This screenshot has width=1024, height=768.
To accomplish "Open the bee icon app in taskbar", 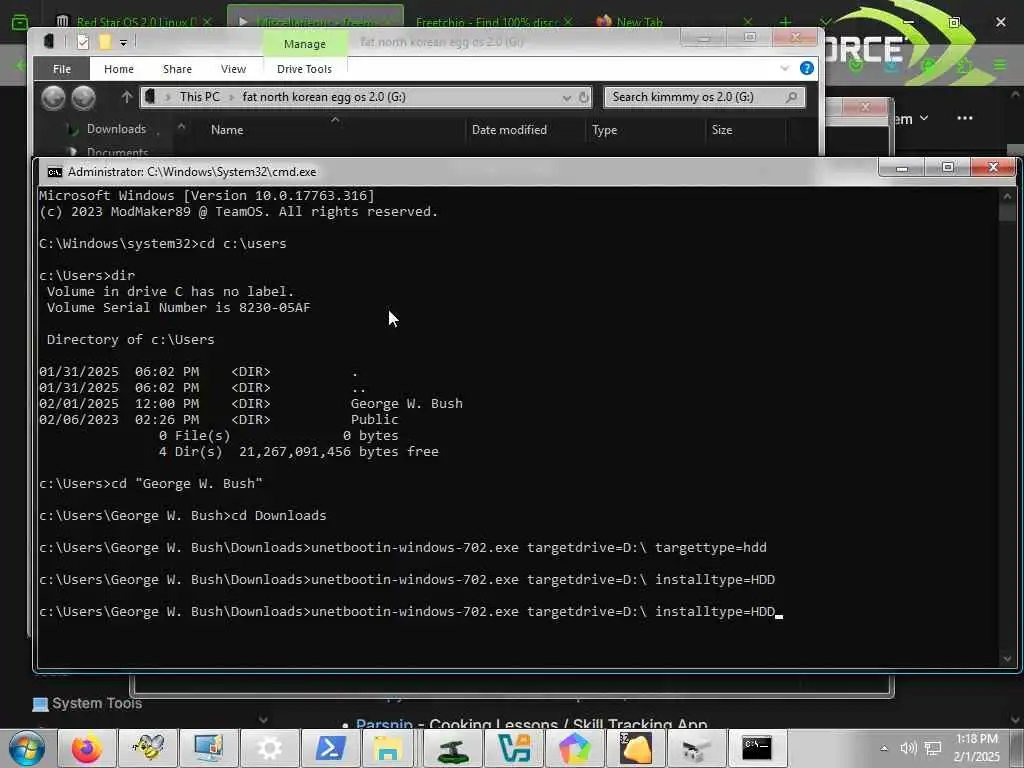I will [x=148, y=748].
